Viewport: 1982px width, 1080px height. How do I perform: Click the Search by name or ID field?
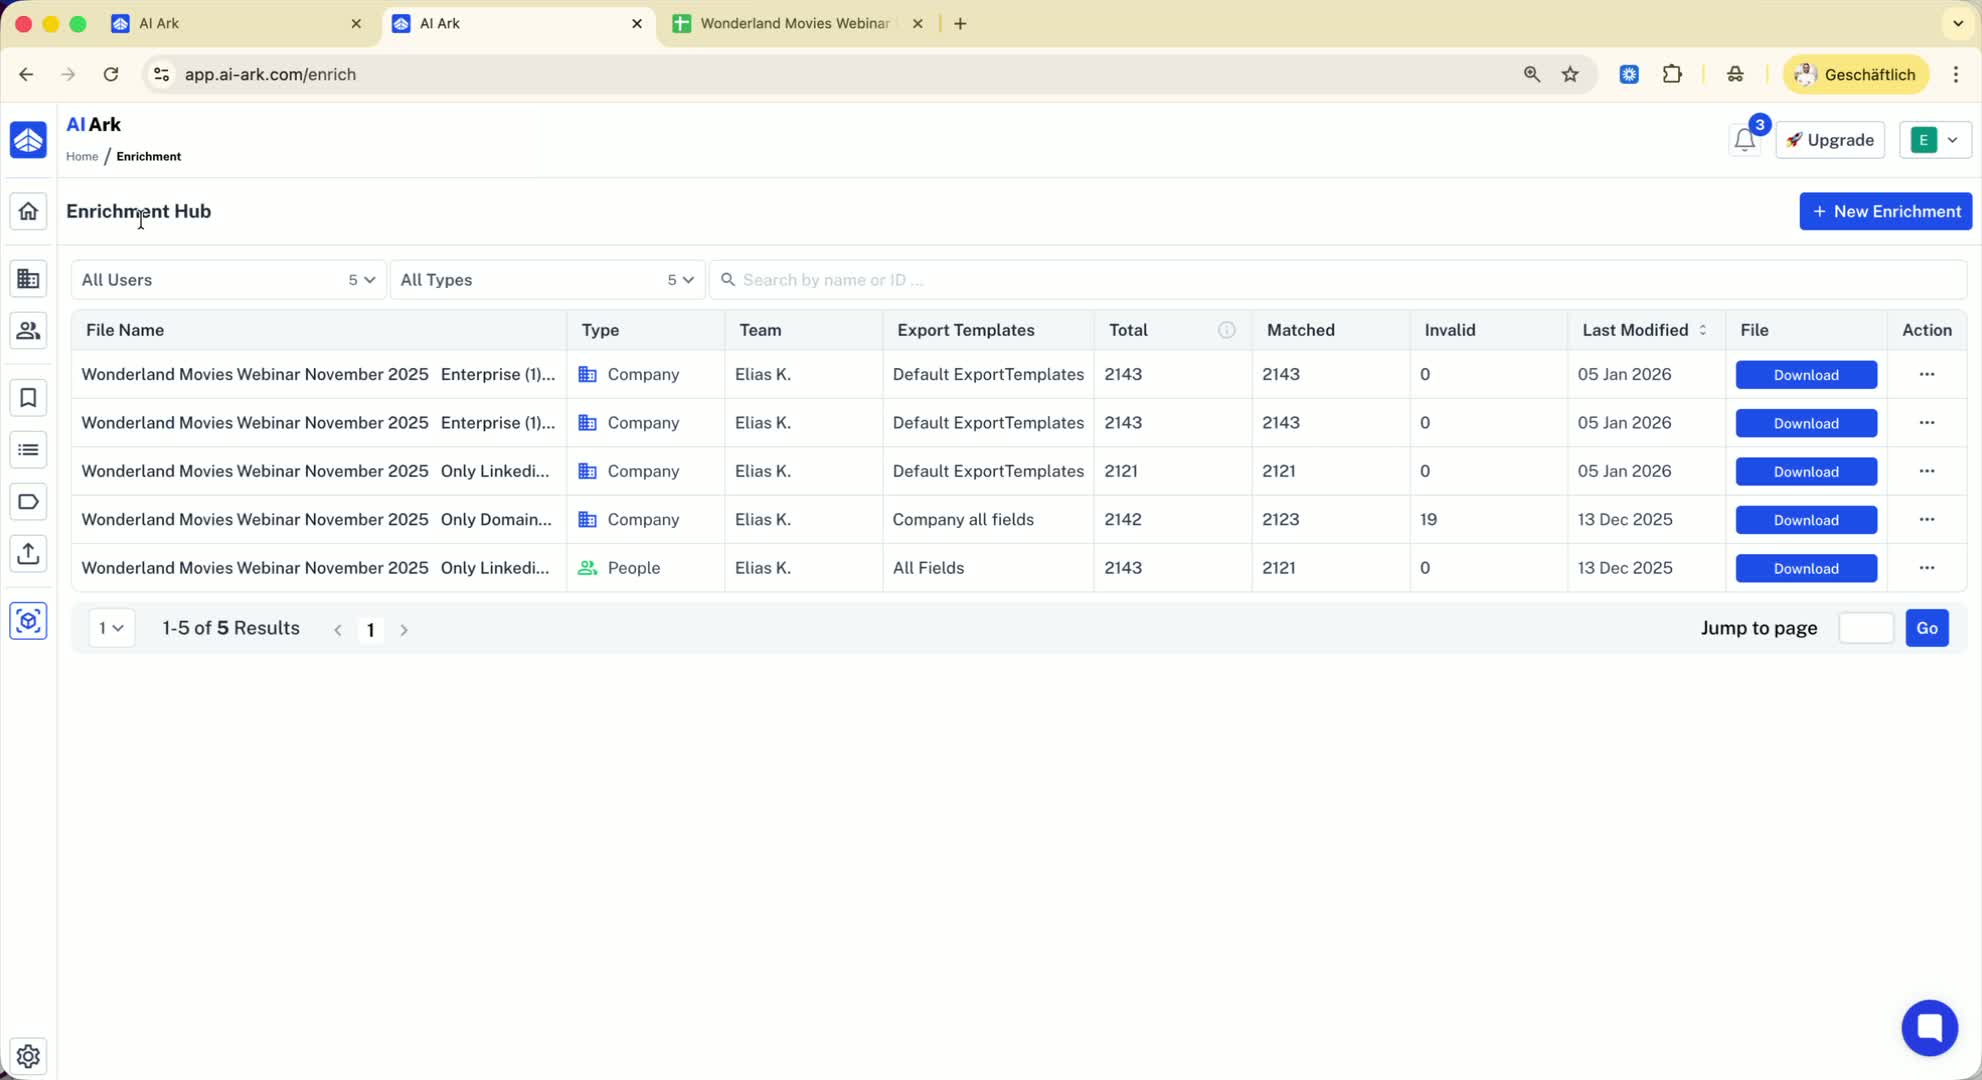coord(1340,280)
